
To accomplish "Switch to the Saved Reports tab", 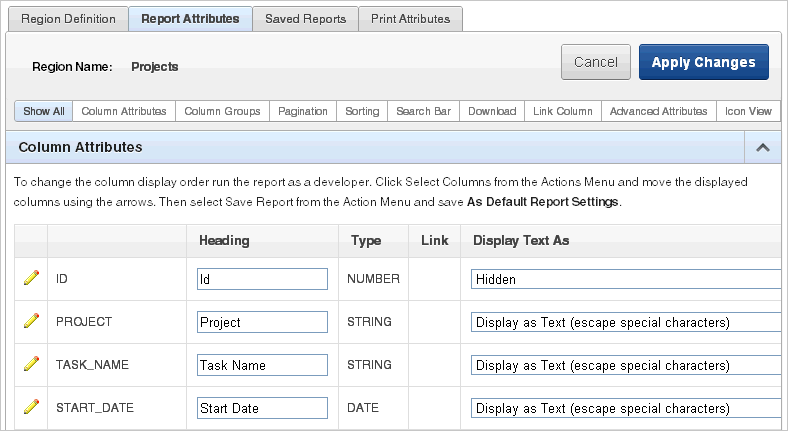I will click(306, 19).
